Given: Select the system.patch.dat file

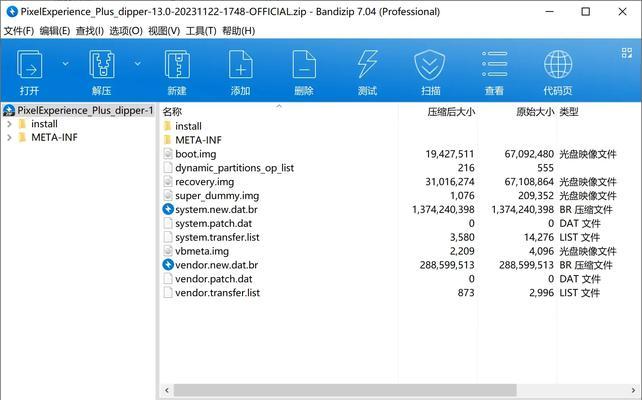Looking at the screenshot, I should (214, 224).
